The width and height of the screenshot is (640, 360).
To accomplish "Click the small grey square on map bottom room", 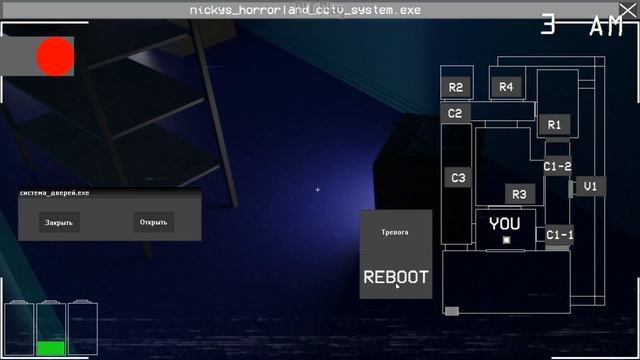I will click(452, 311).
